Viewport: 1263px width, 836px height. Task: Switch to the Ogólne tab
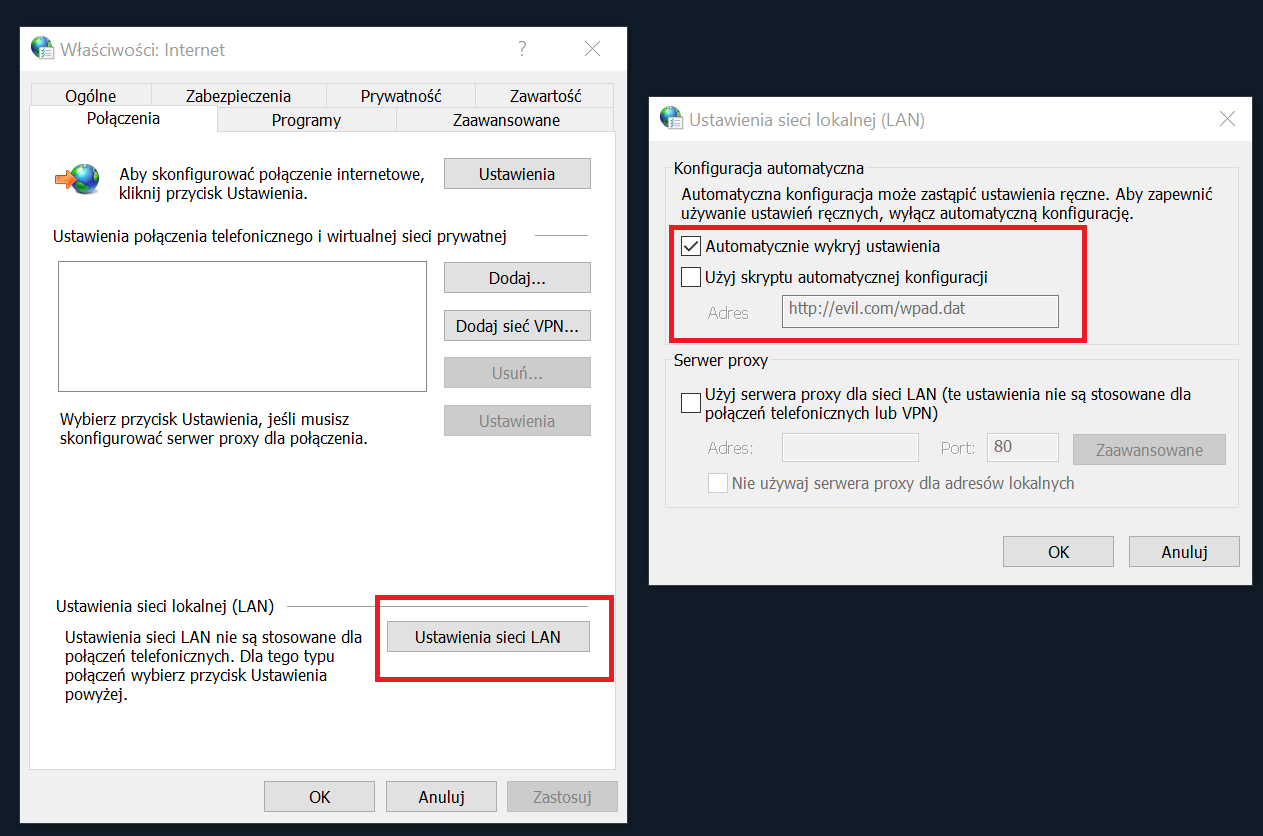(x=90, y=96)
